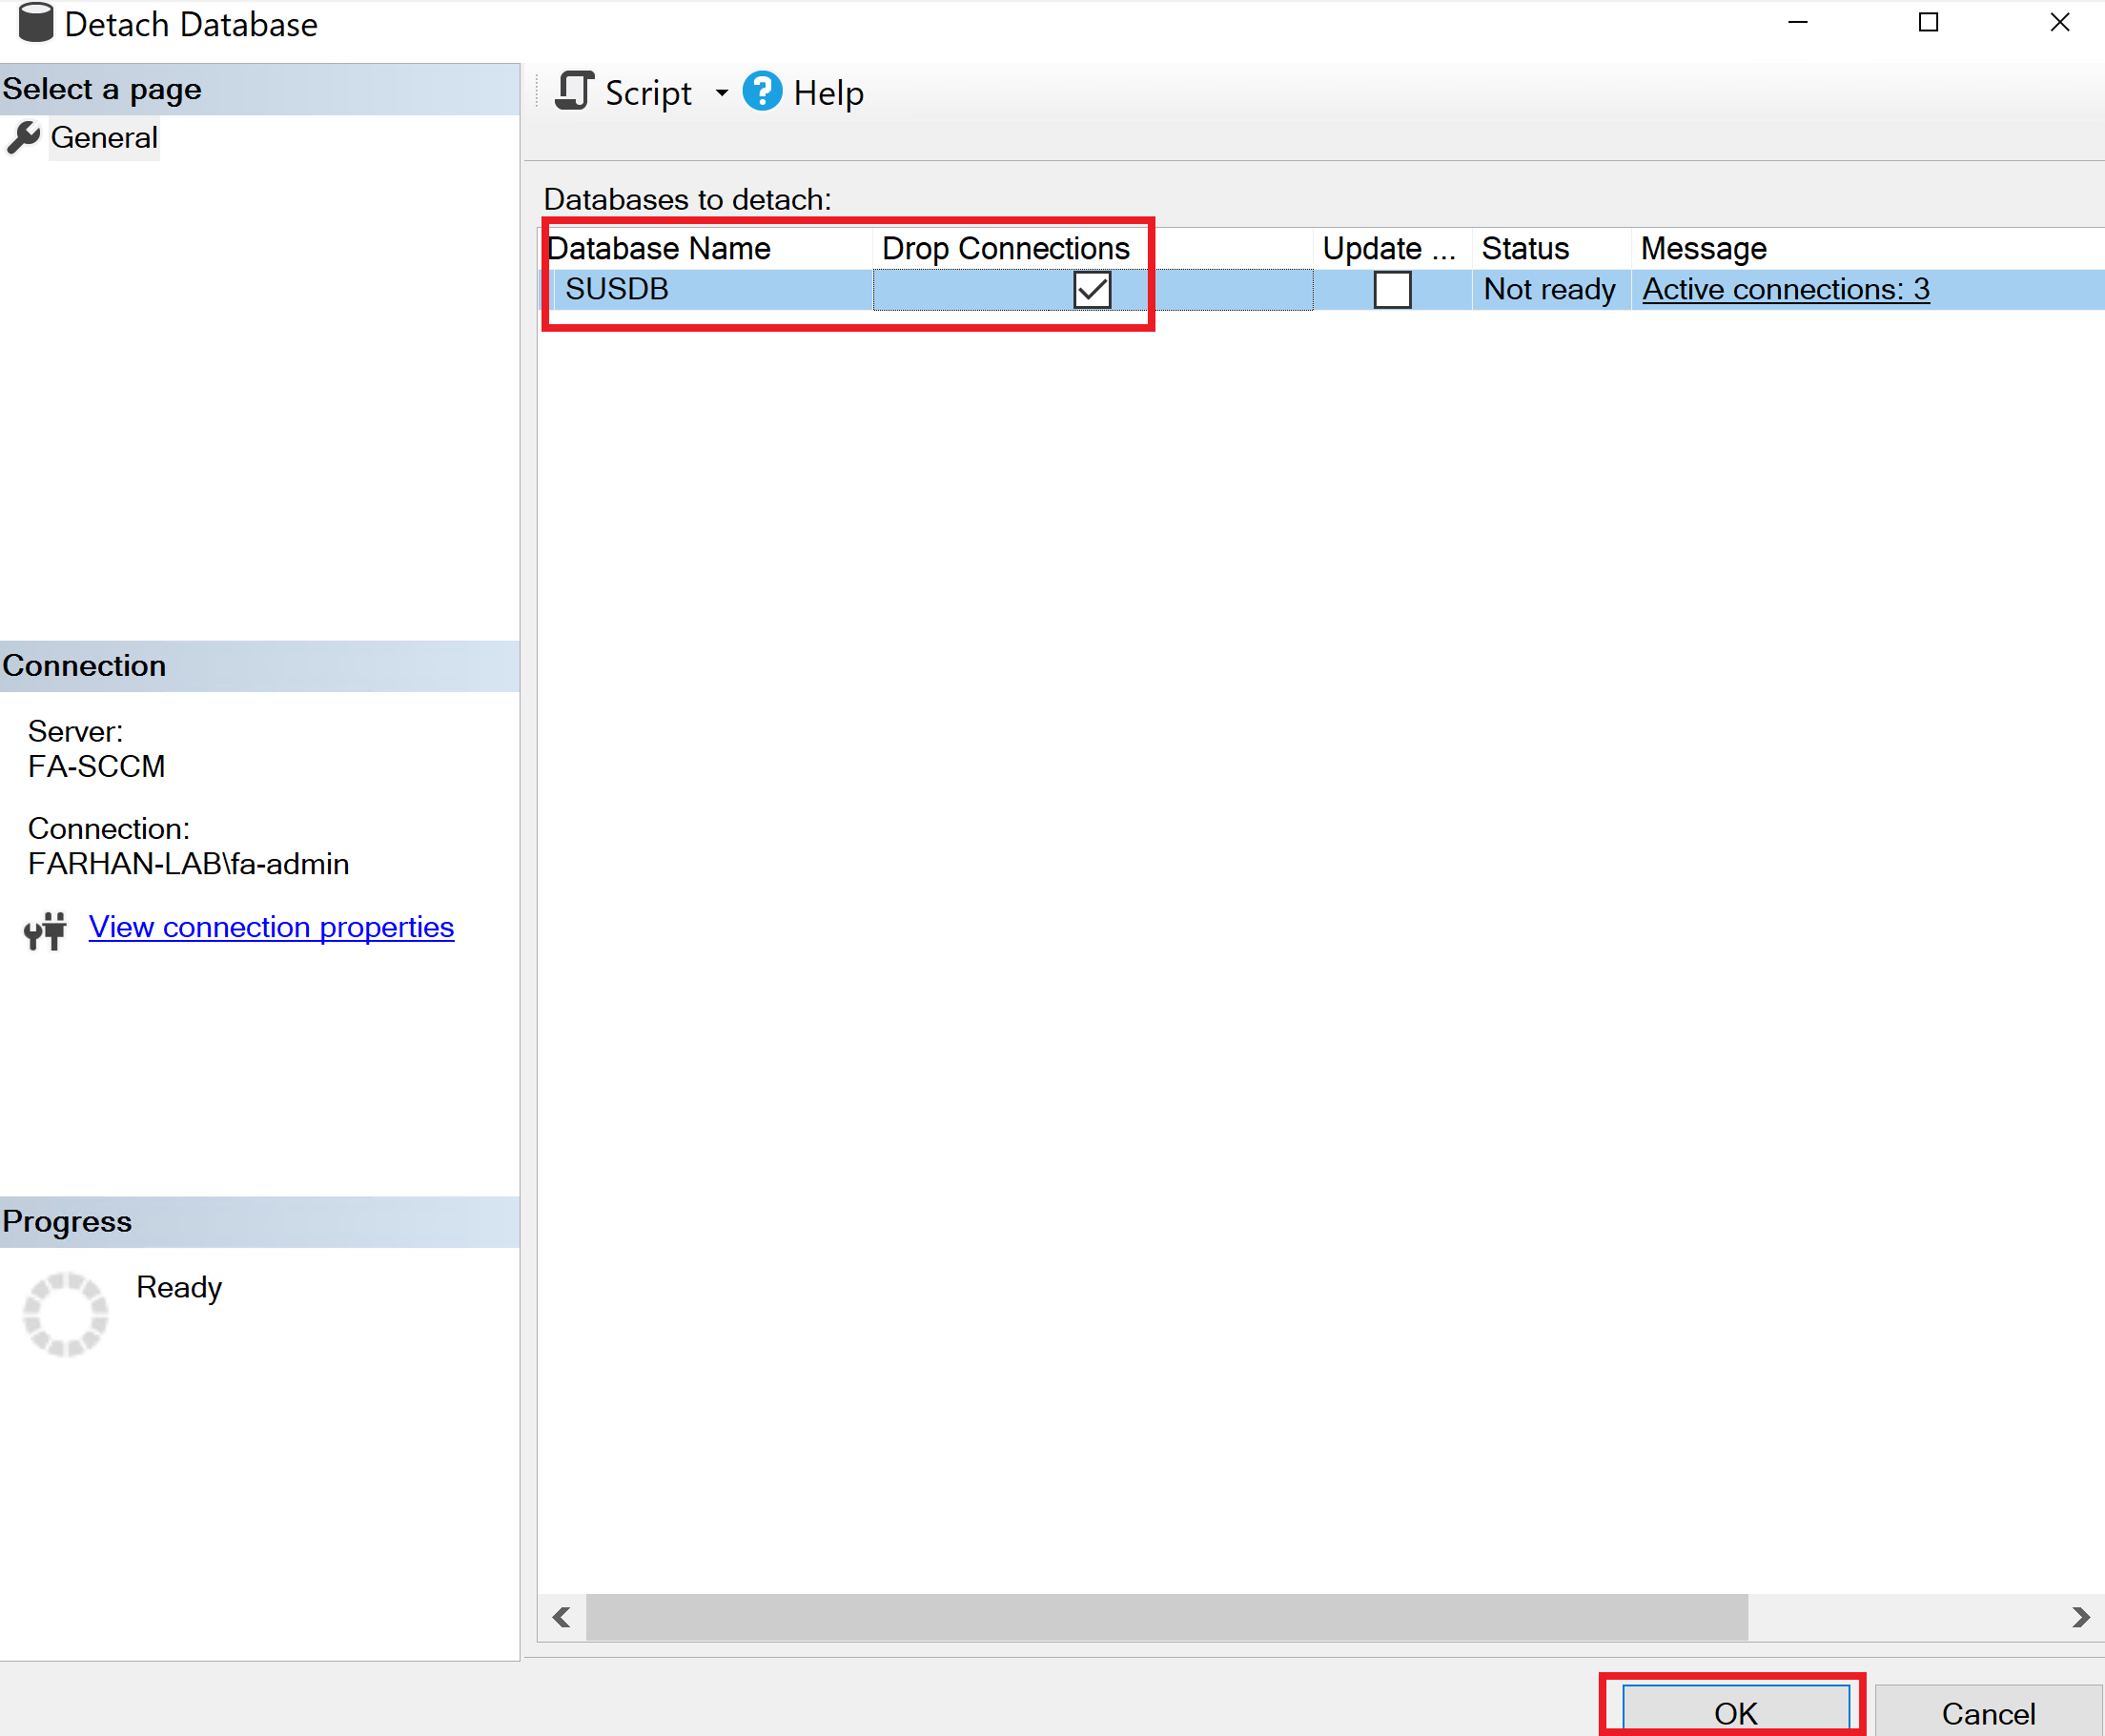Viewport: 2105px width, 1736px height.
Task: Click the horizontal scrollbar thumb
Action: coord(1166,1617)
